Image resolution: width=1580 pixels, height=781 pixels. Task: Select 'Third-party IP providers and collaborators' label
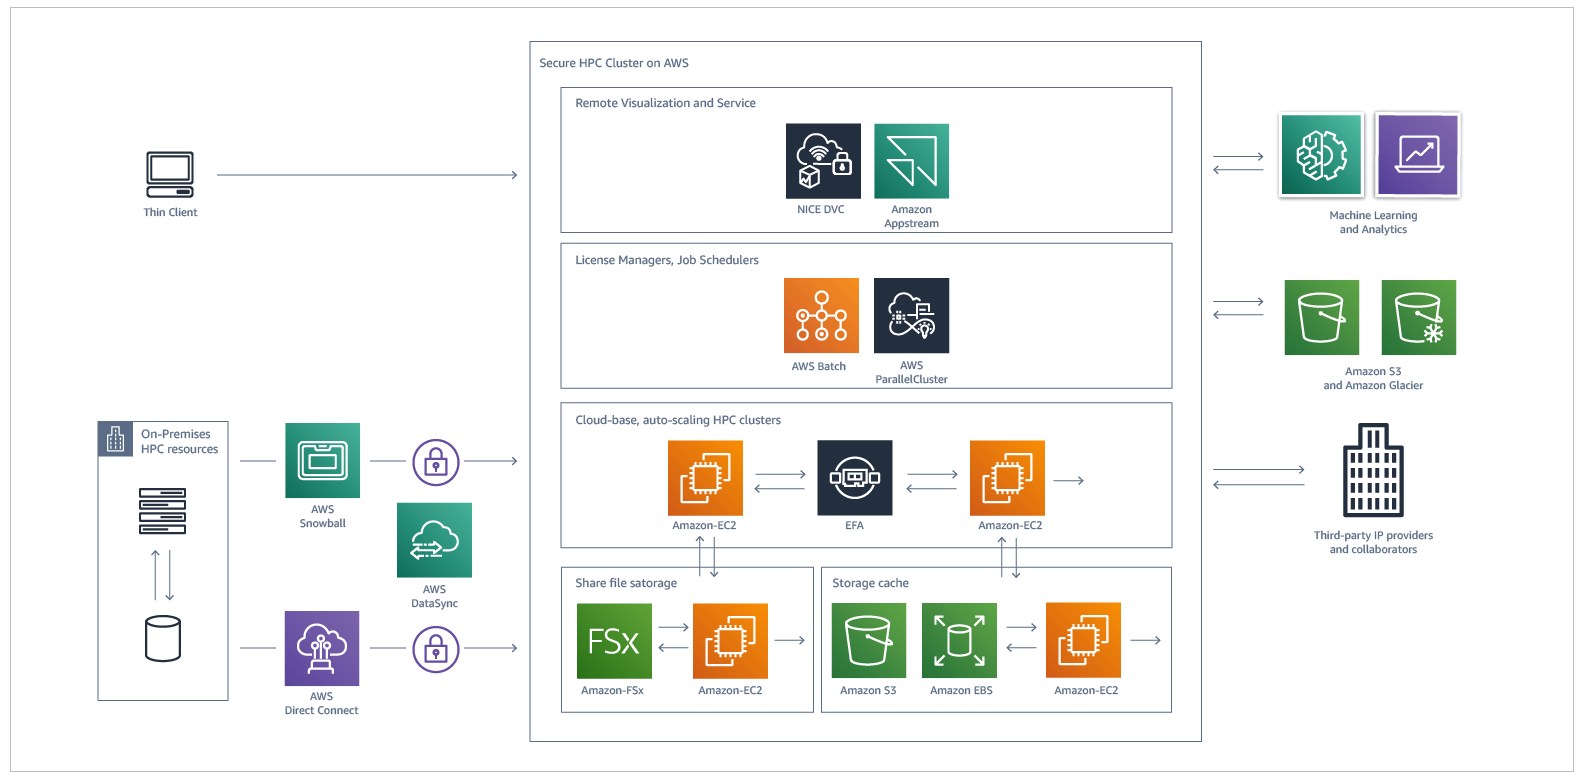pyautogui.click(x=1373, y=542)
